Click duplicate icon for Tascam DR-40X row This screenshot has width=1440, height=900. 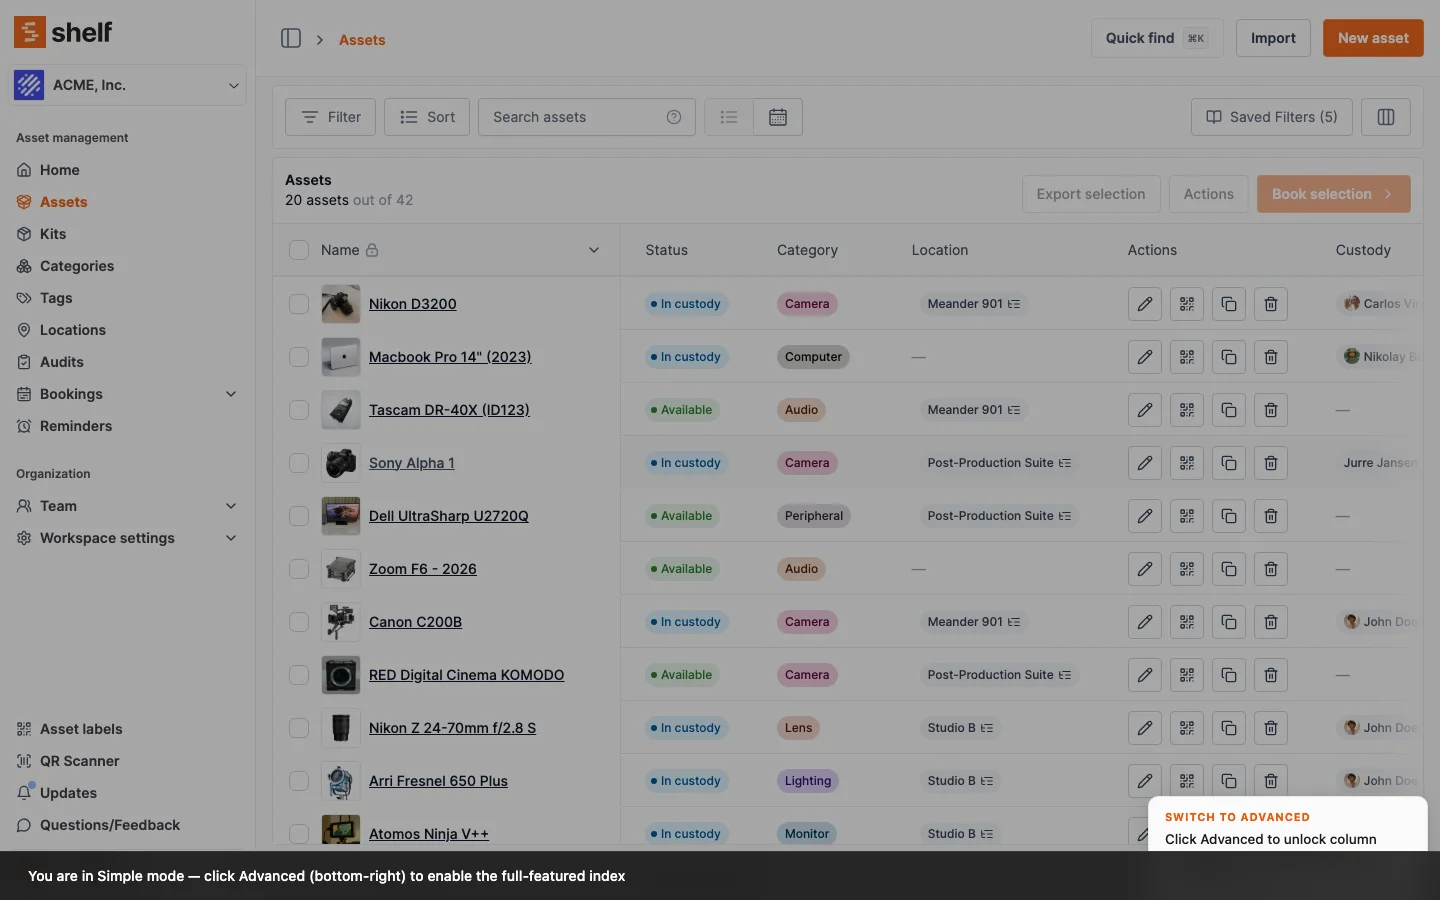click(x=1229, y=410)
